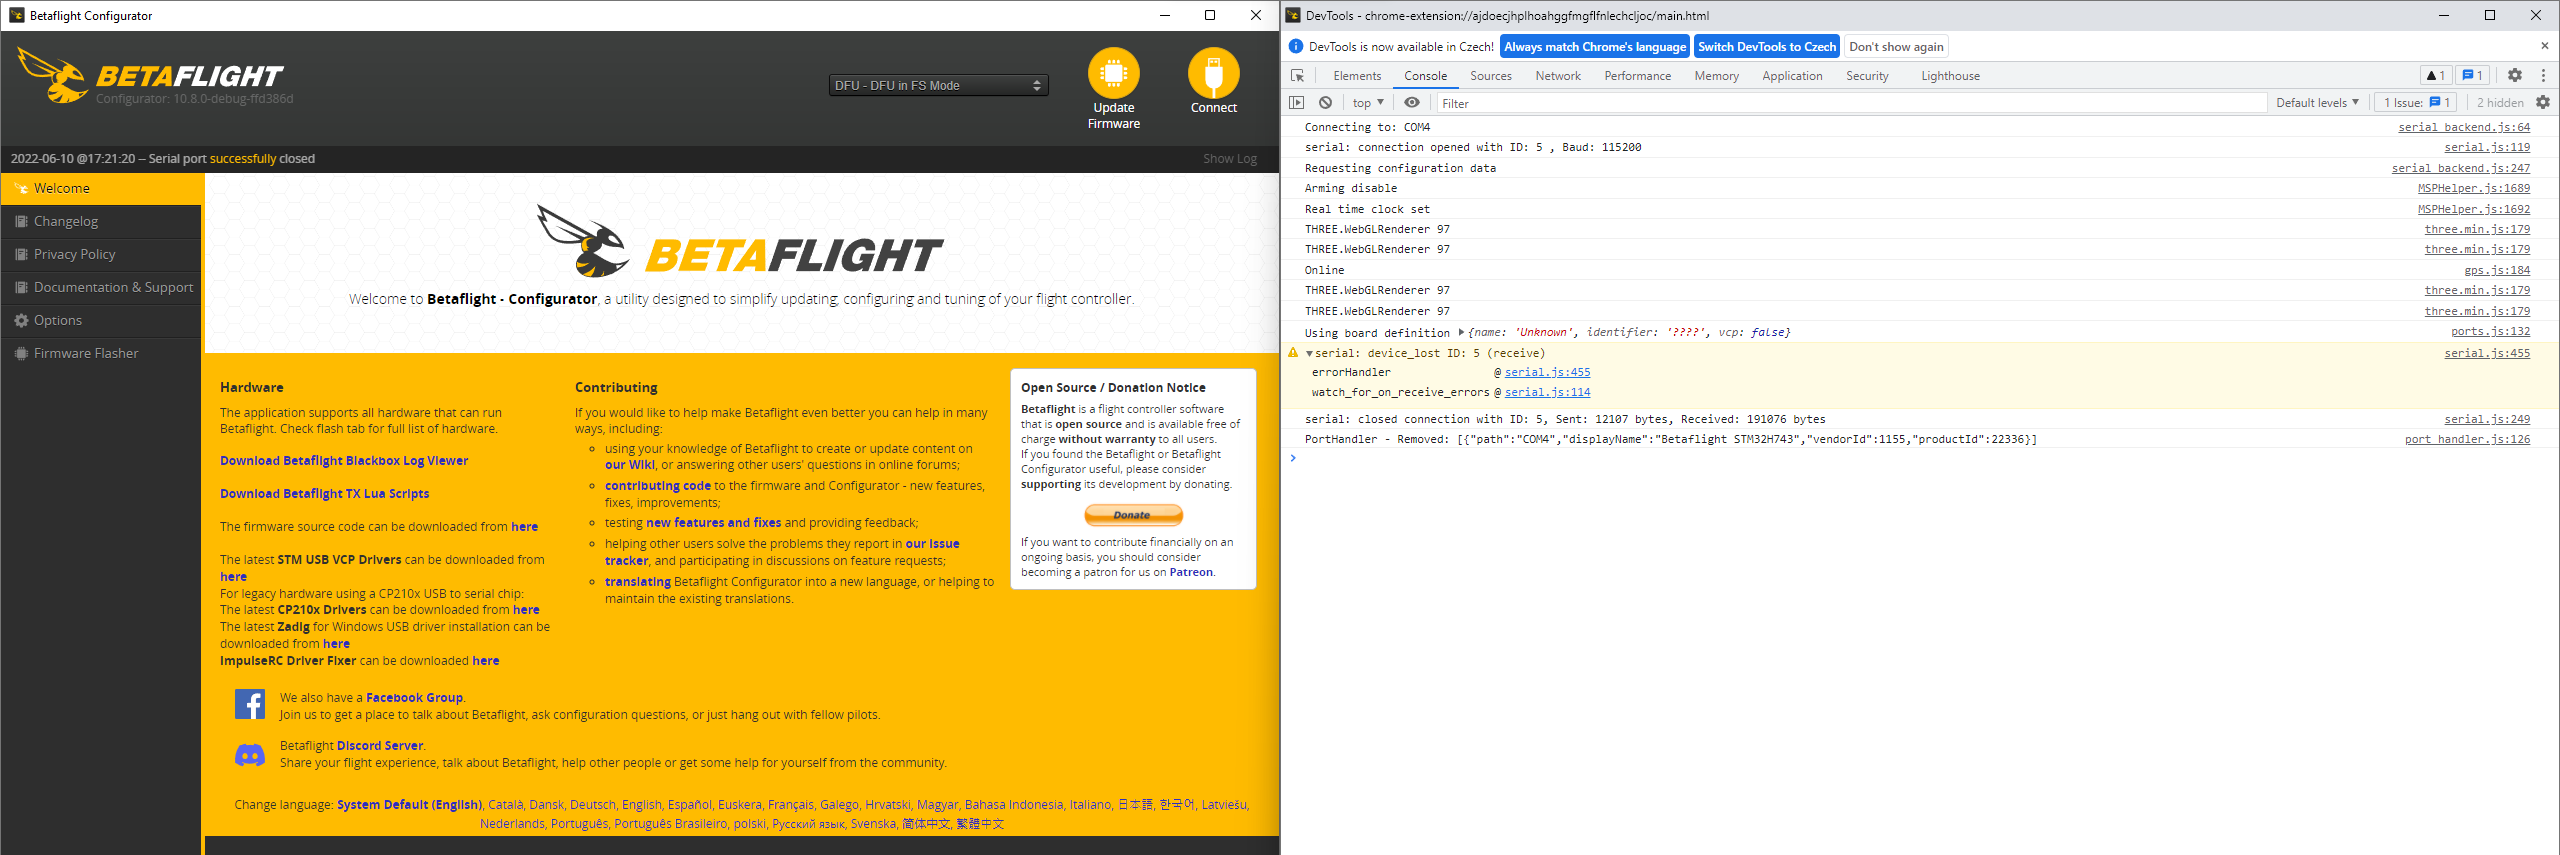Open the Default levels dropdown
Screen dimensions: 2560x855
(x=2317, y=103)
